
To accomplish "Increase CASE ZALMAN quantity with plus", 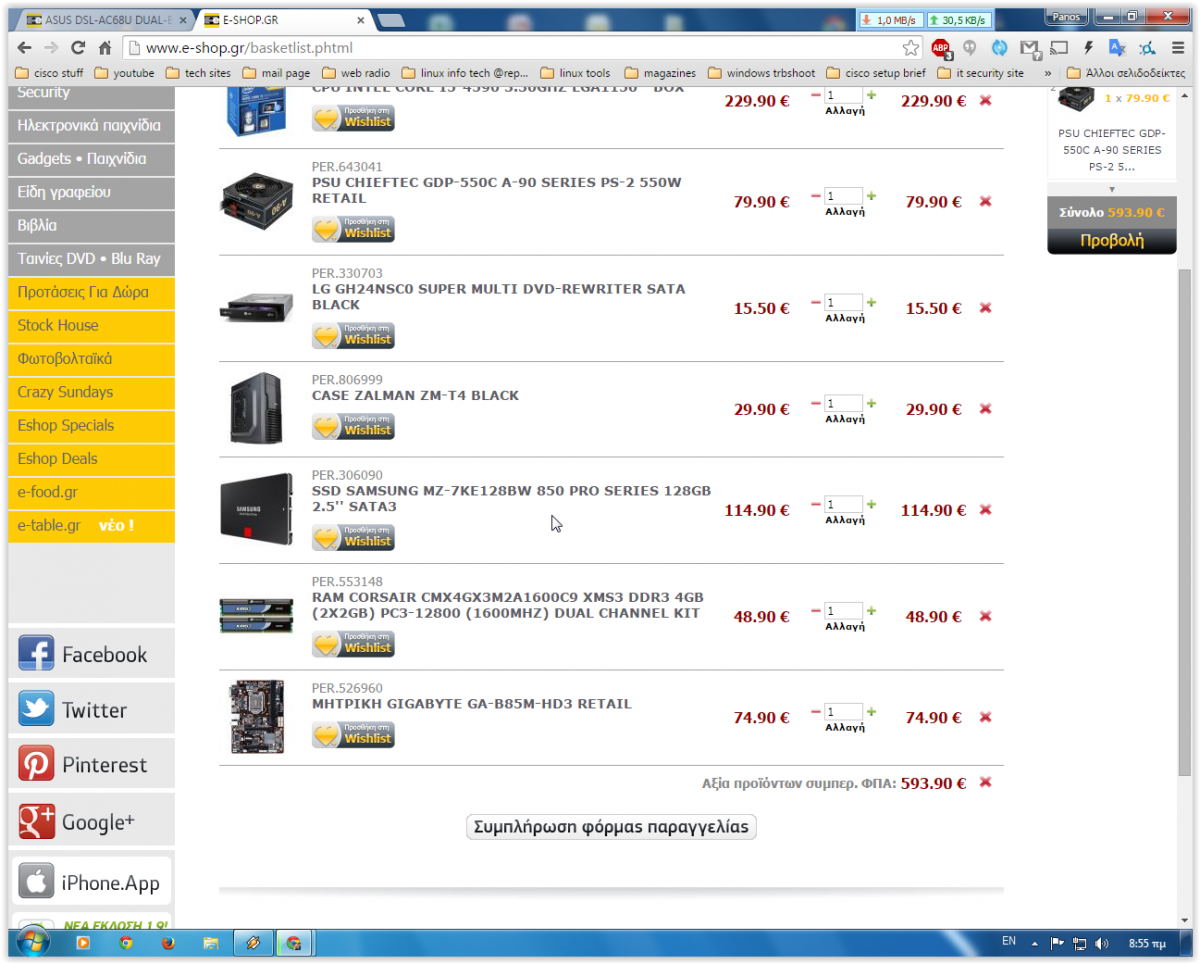I will coord(871,403).
